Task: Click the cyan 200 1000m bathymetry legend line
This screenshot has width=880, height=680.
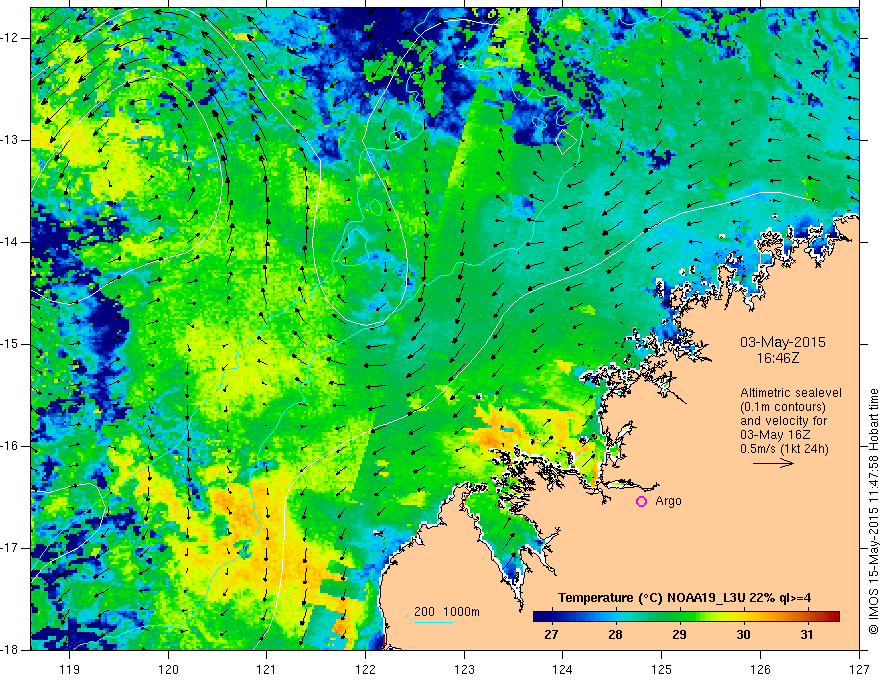Action: point(434,622)
